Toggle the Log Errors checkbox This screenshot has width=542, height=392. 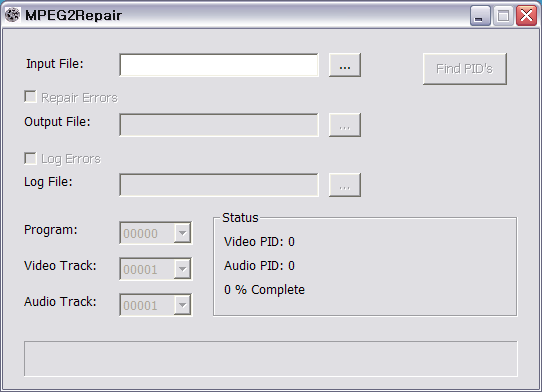(30, 159)
